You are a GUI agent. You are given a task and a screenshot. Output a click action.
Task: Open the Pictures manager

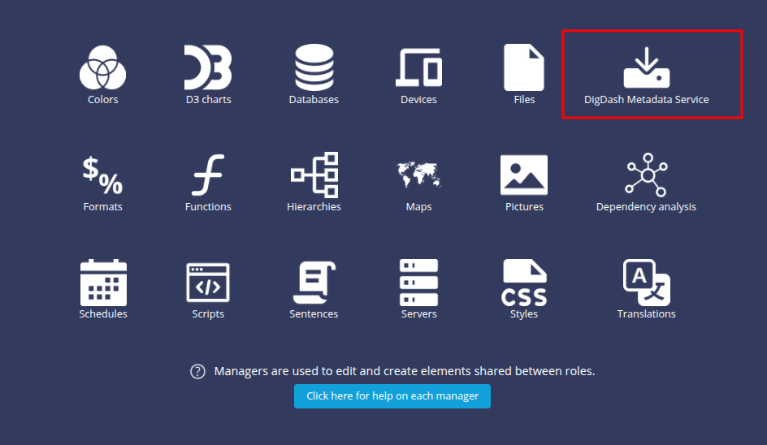(524, 176)
